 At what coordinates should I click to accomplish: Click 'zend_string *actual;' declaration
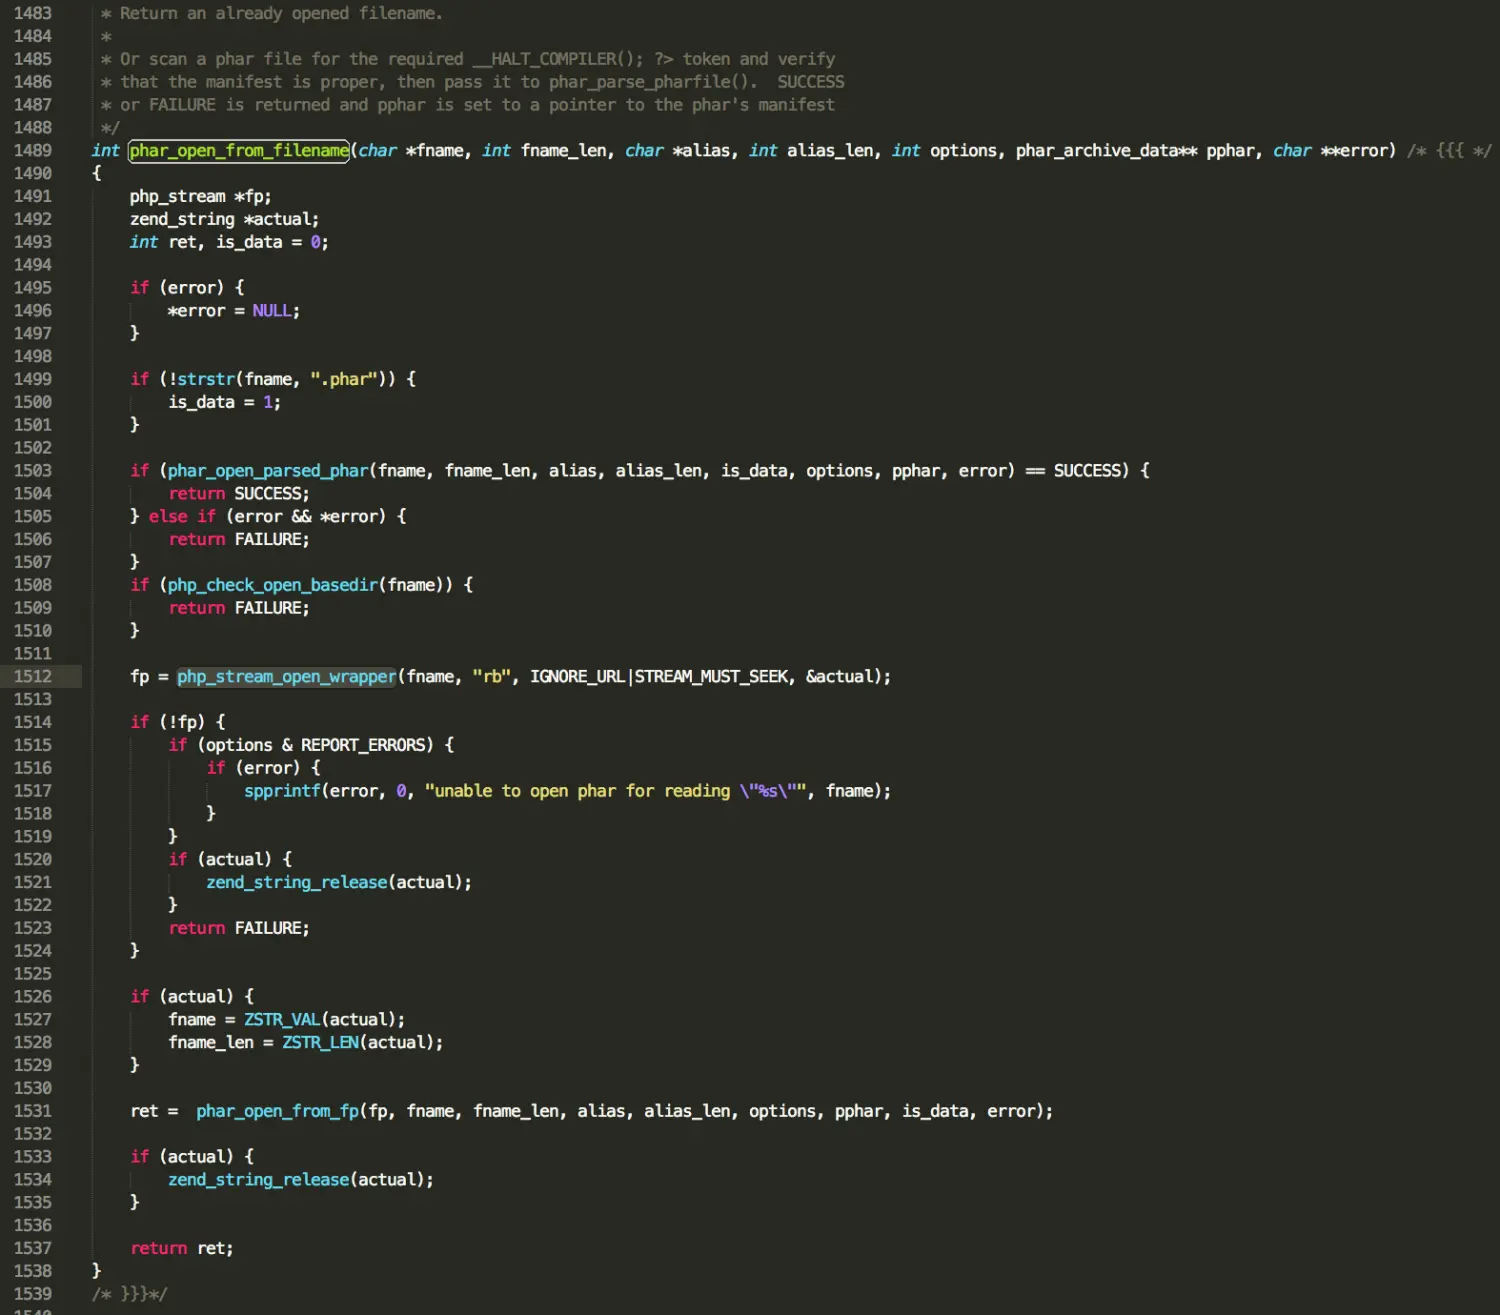[224, 220]
